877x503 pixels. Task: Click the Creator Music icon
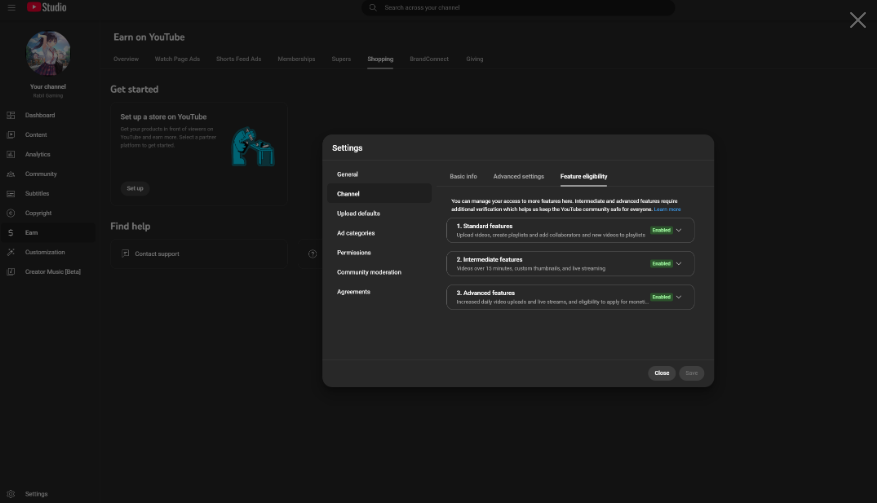coord(11,272)
